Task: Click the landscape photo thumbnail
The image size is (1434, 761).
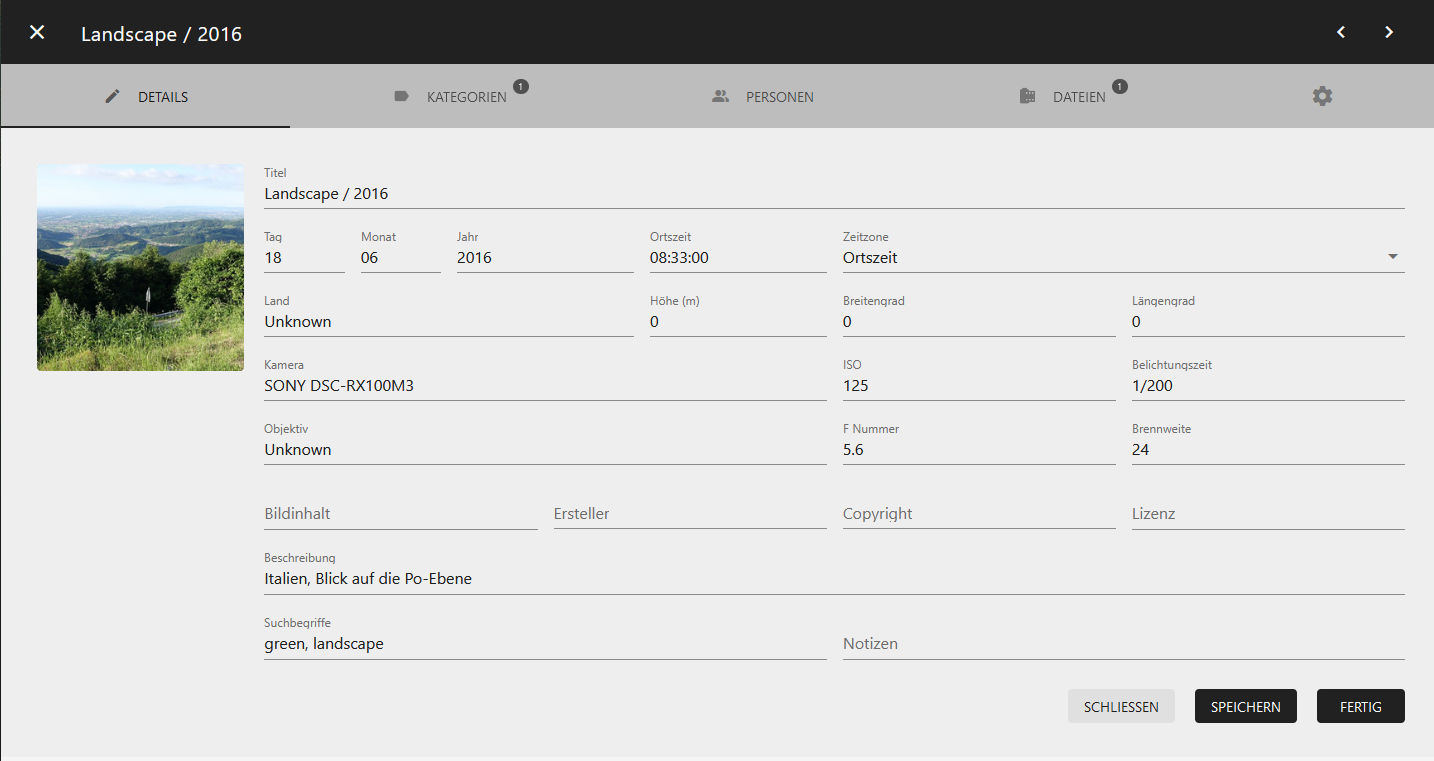Action: point(140,267)
